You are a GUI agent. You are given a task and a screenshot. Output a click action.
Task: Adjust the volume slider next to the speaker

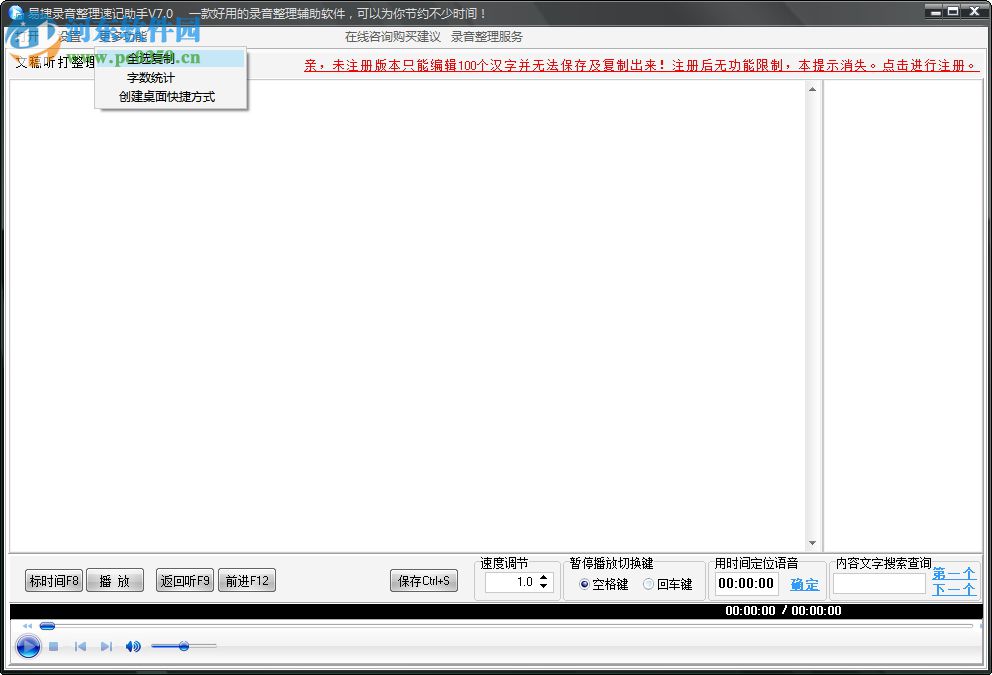point(184,647)
